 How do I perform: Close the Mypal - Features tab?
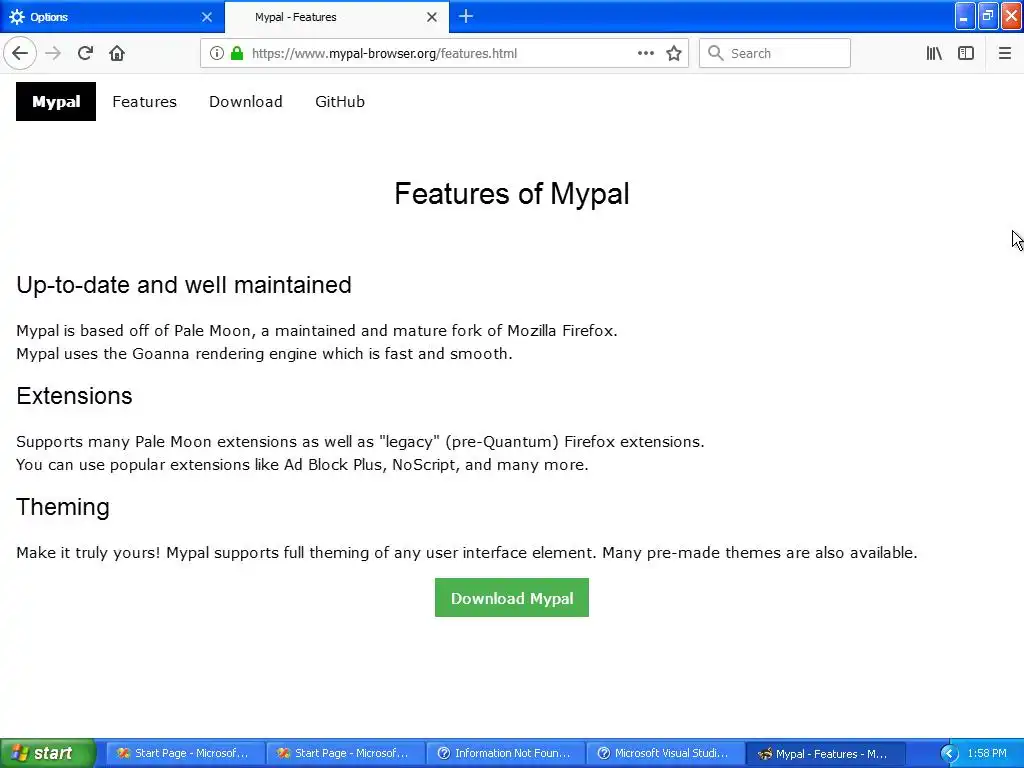coord(432,17)
